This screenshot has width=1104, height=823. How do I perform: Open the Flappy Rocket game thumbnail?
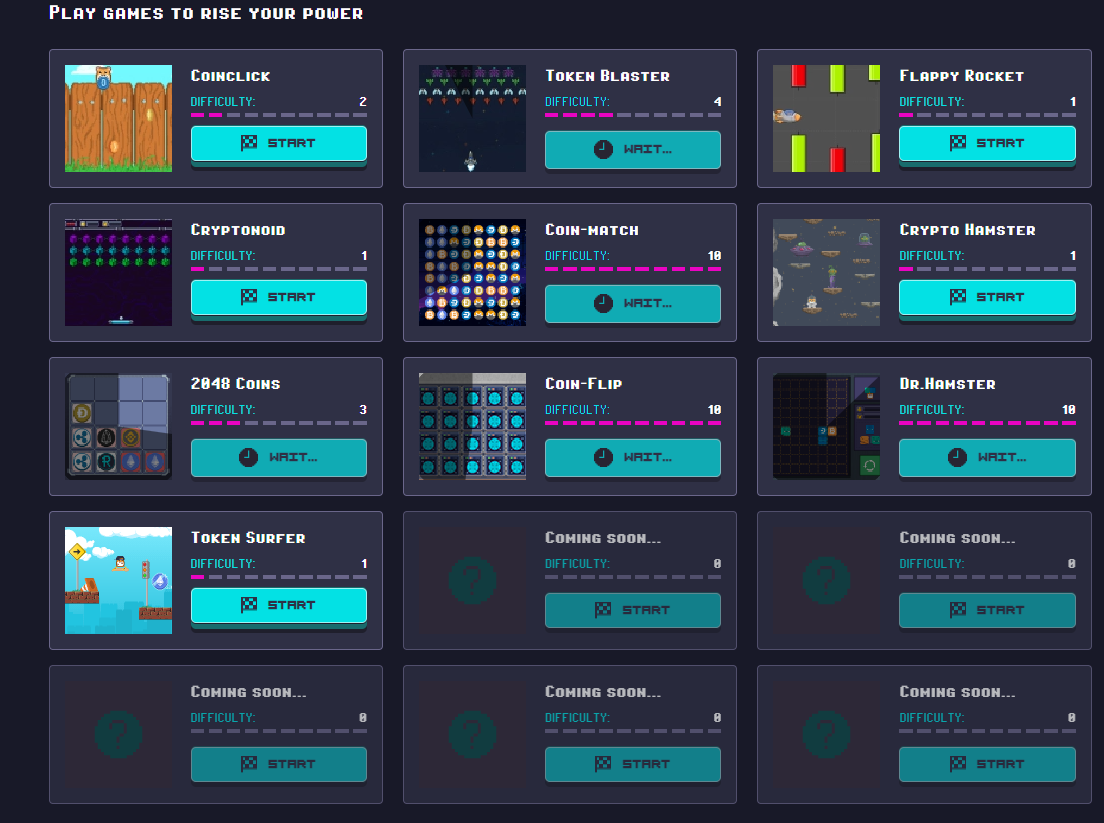[827, 118]
